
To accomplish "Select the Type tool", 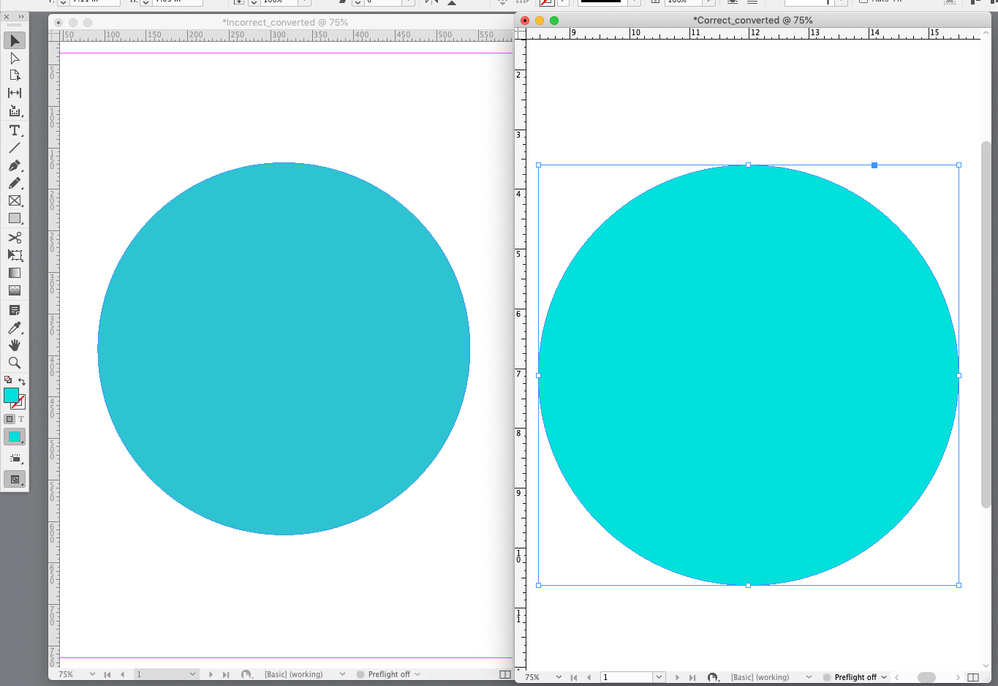I will [15, 130].
